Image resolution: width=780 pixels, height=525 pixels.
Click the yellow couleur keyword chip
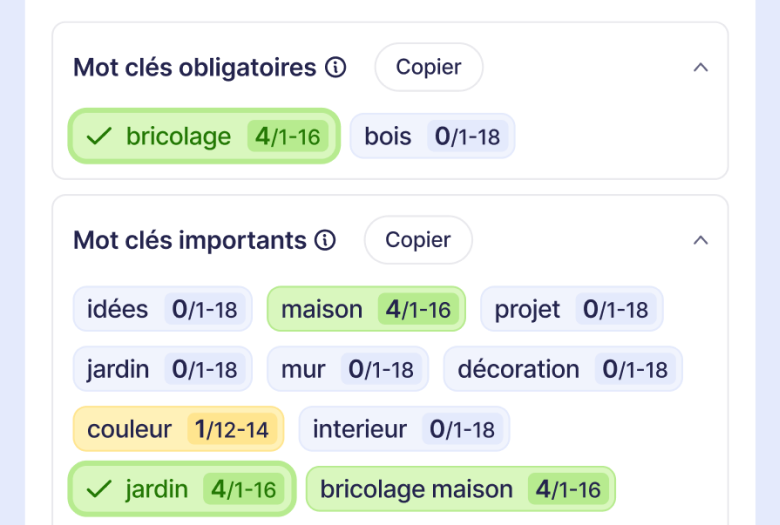[179, 429]
